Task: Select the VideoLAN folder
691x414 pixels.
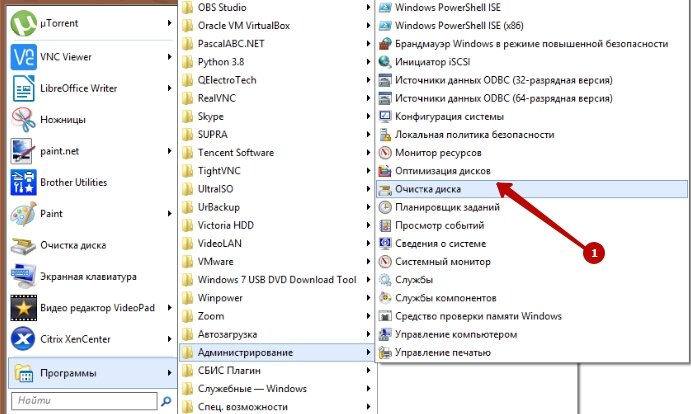Action: tap(277, 243)
